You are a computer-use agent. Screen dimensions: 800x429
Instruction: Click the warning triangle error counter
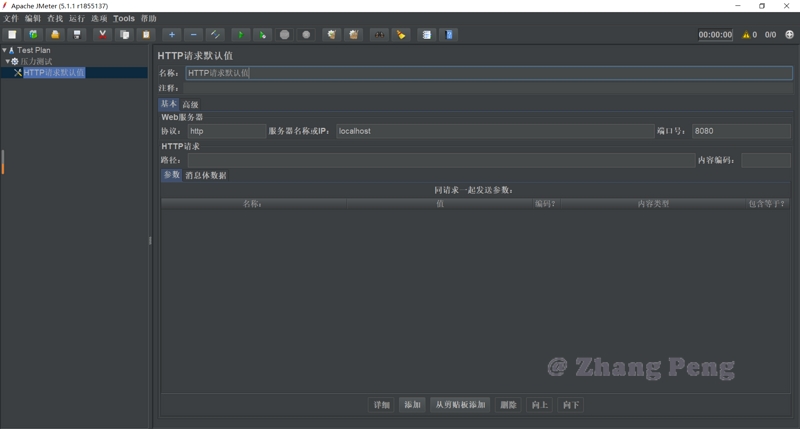click(x=746, y=35)
